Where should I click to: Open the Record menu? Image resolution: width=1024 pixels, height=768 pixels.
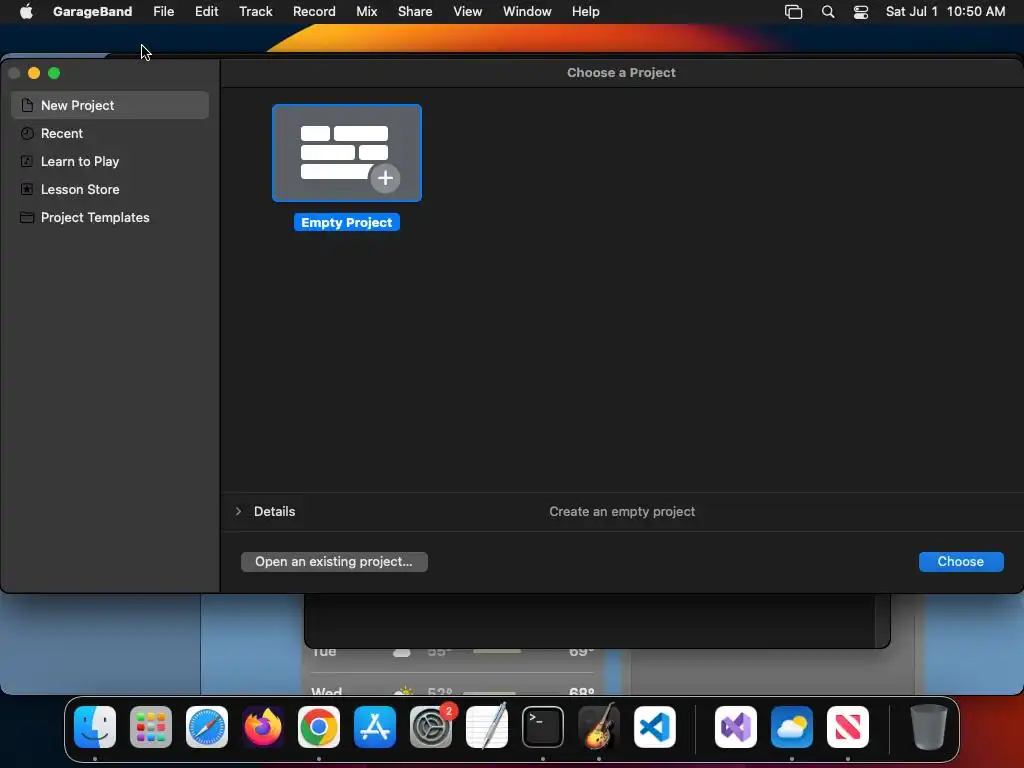[x=314, y=12]
